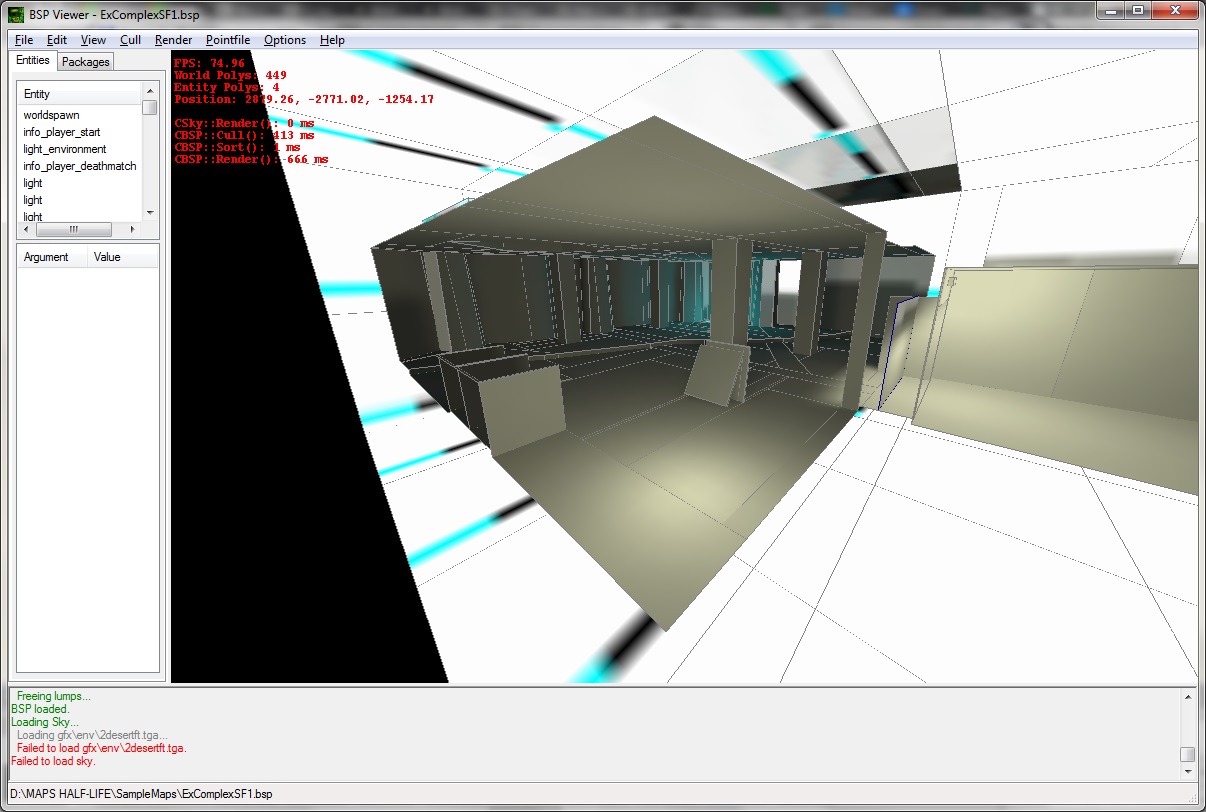
Task: Choose light_environment in the entity list
Action: tap(65, 149)
